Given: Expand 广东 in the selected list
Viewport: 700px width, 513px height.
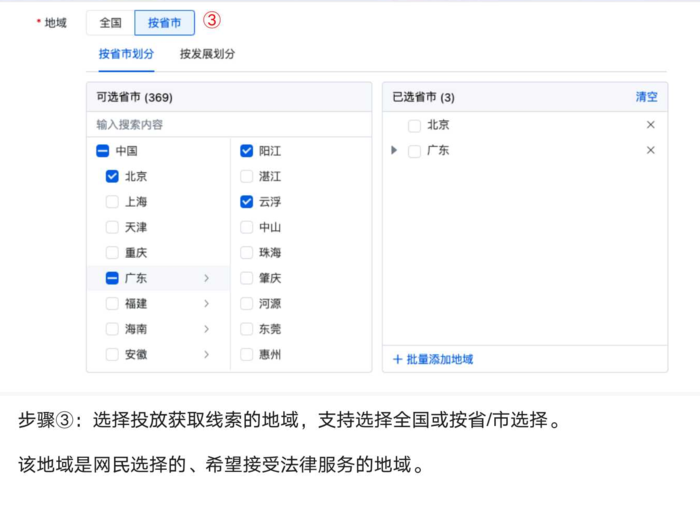Looking at the screenshot, I should (394, 150).
